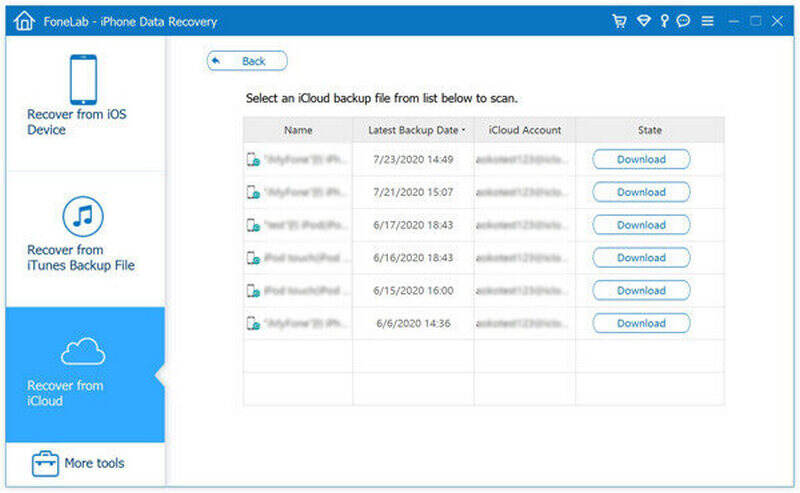Download the 6/17/2020 18:43 backup
The width and height of the screenshot is (800, 493).
pos(641,225)
